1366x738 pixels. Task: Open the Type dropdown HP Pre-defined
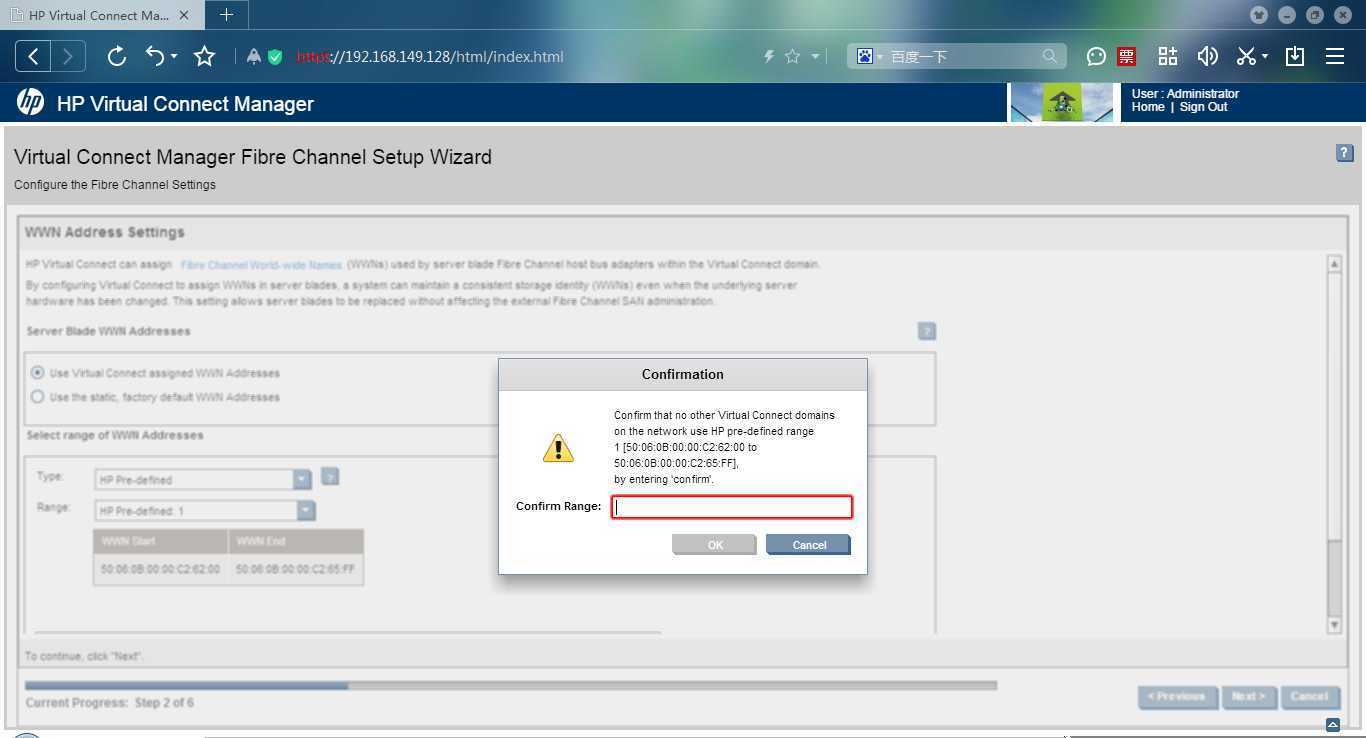tap(204, 480)
